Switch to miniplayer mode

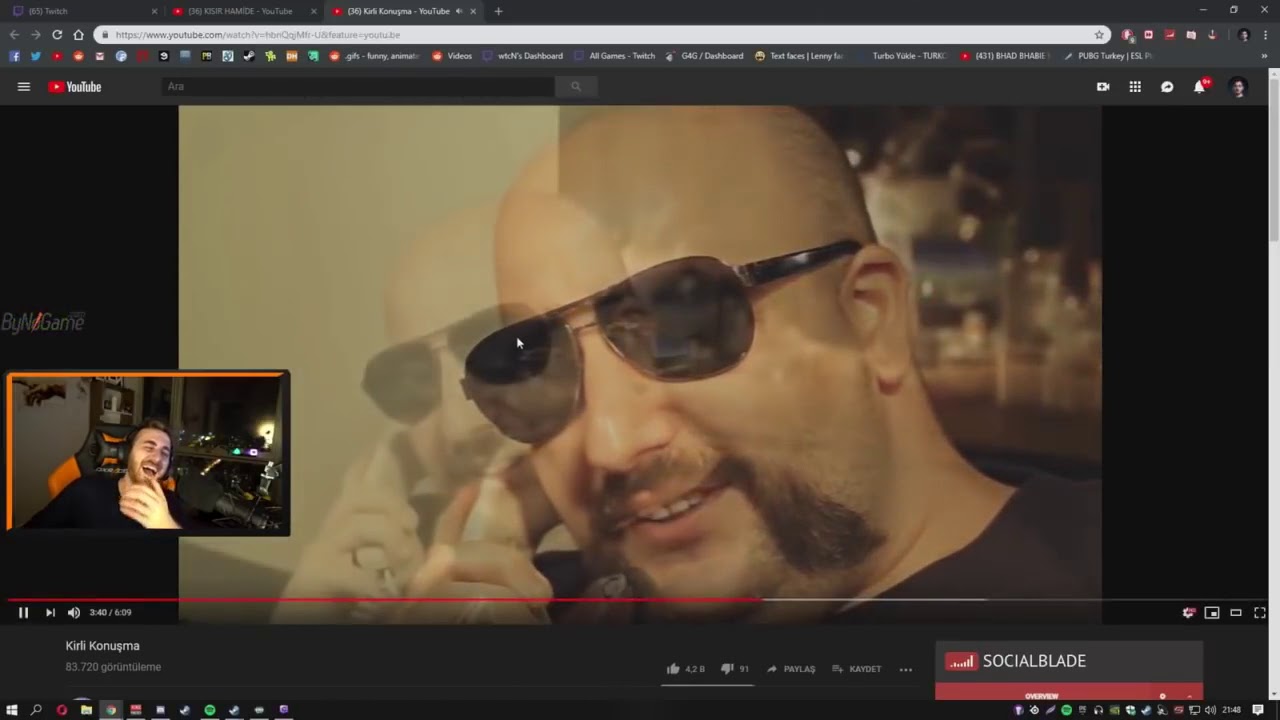tap(1212, 613)
